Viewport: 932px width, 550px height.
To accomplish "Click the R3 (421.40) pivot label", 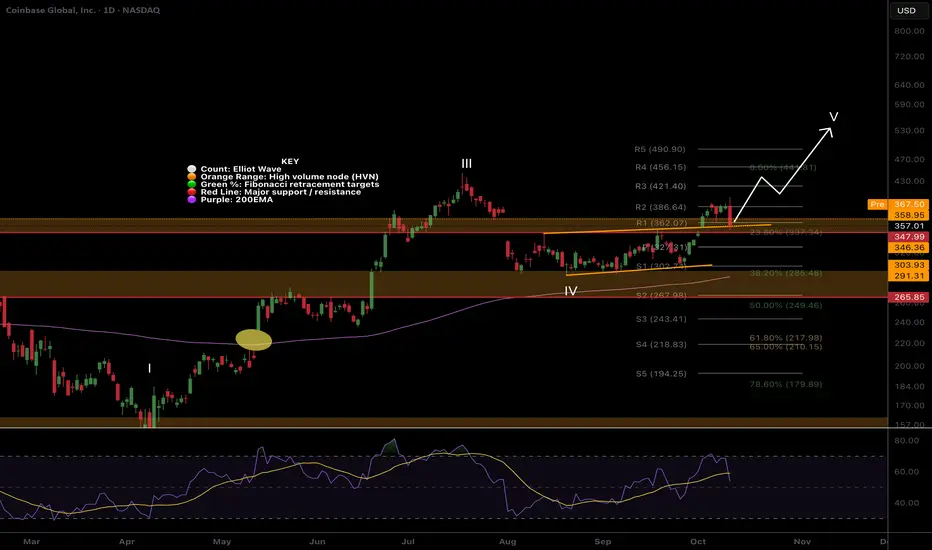I will 660,186.
